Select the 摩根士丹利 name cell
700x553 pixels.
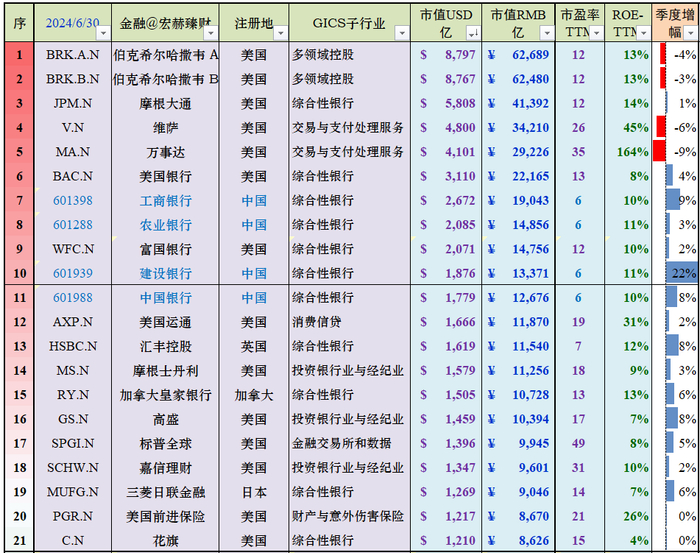click(166, 370)
